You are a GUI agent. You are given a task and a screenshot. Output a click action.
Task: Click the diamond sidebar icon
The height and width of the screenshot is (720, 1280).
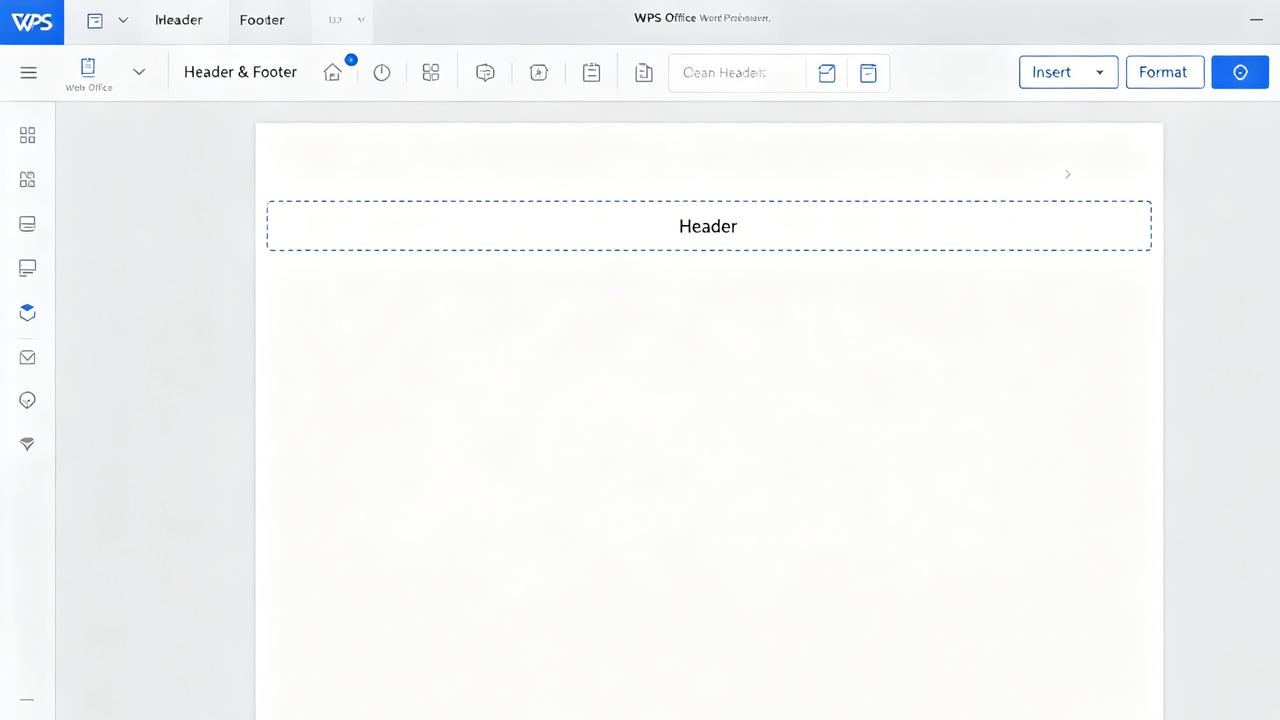pos(28,444)
